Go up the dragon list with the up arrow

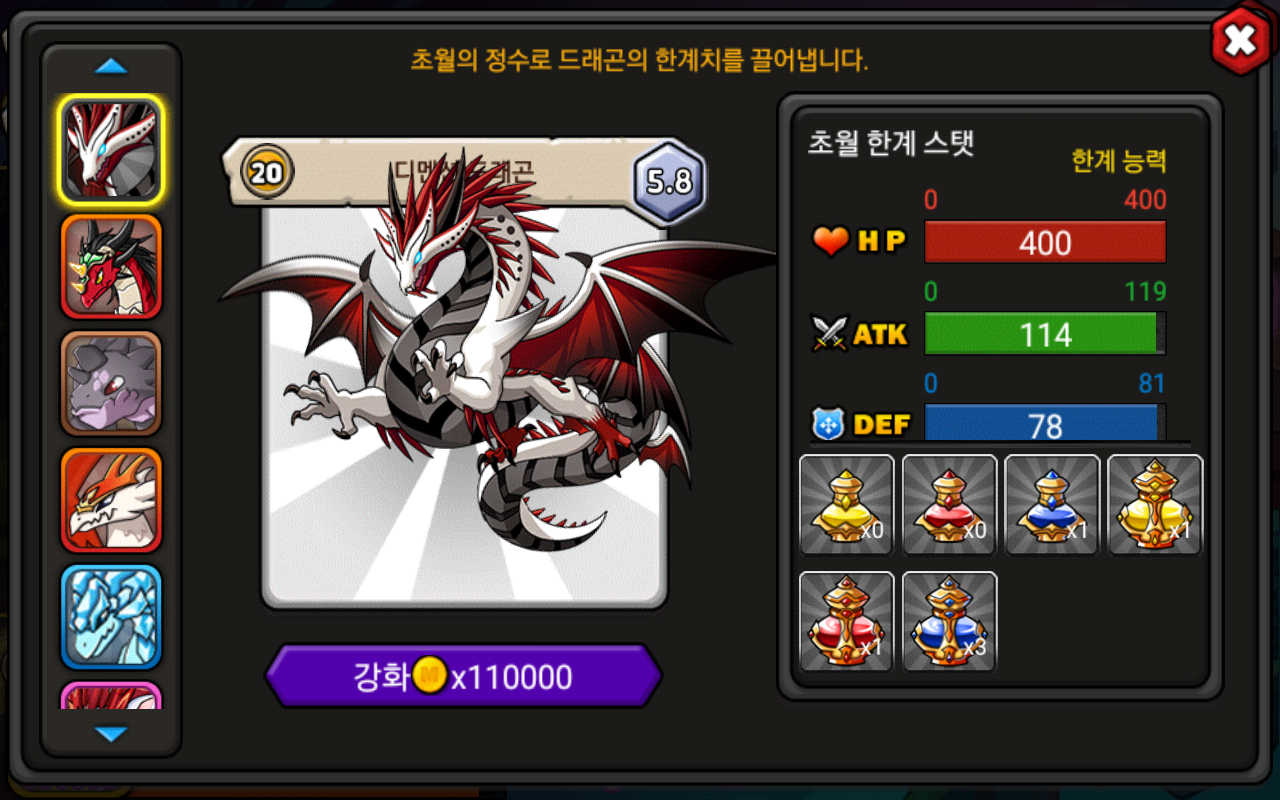tap(111, 67)
